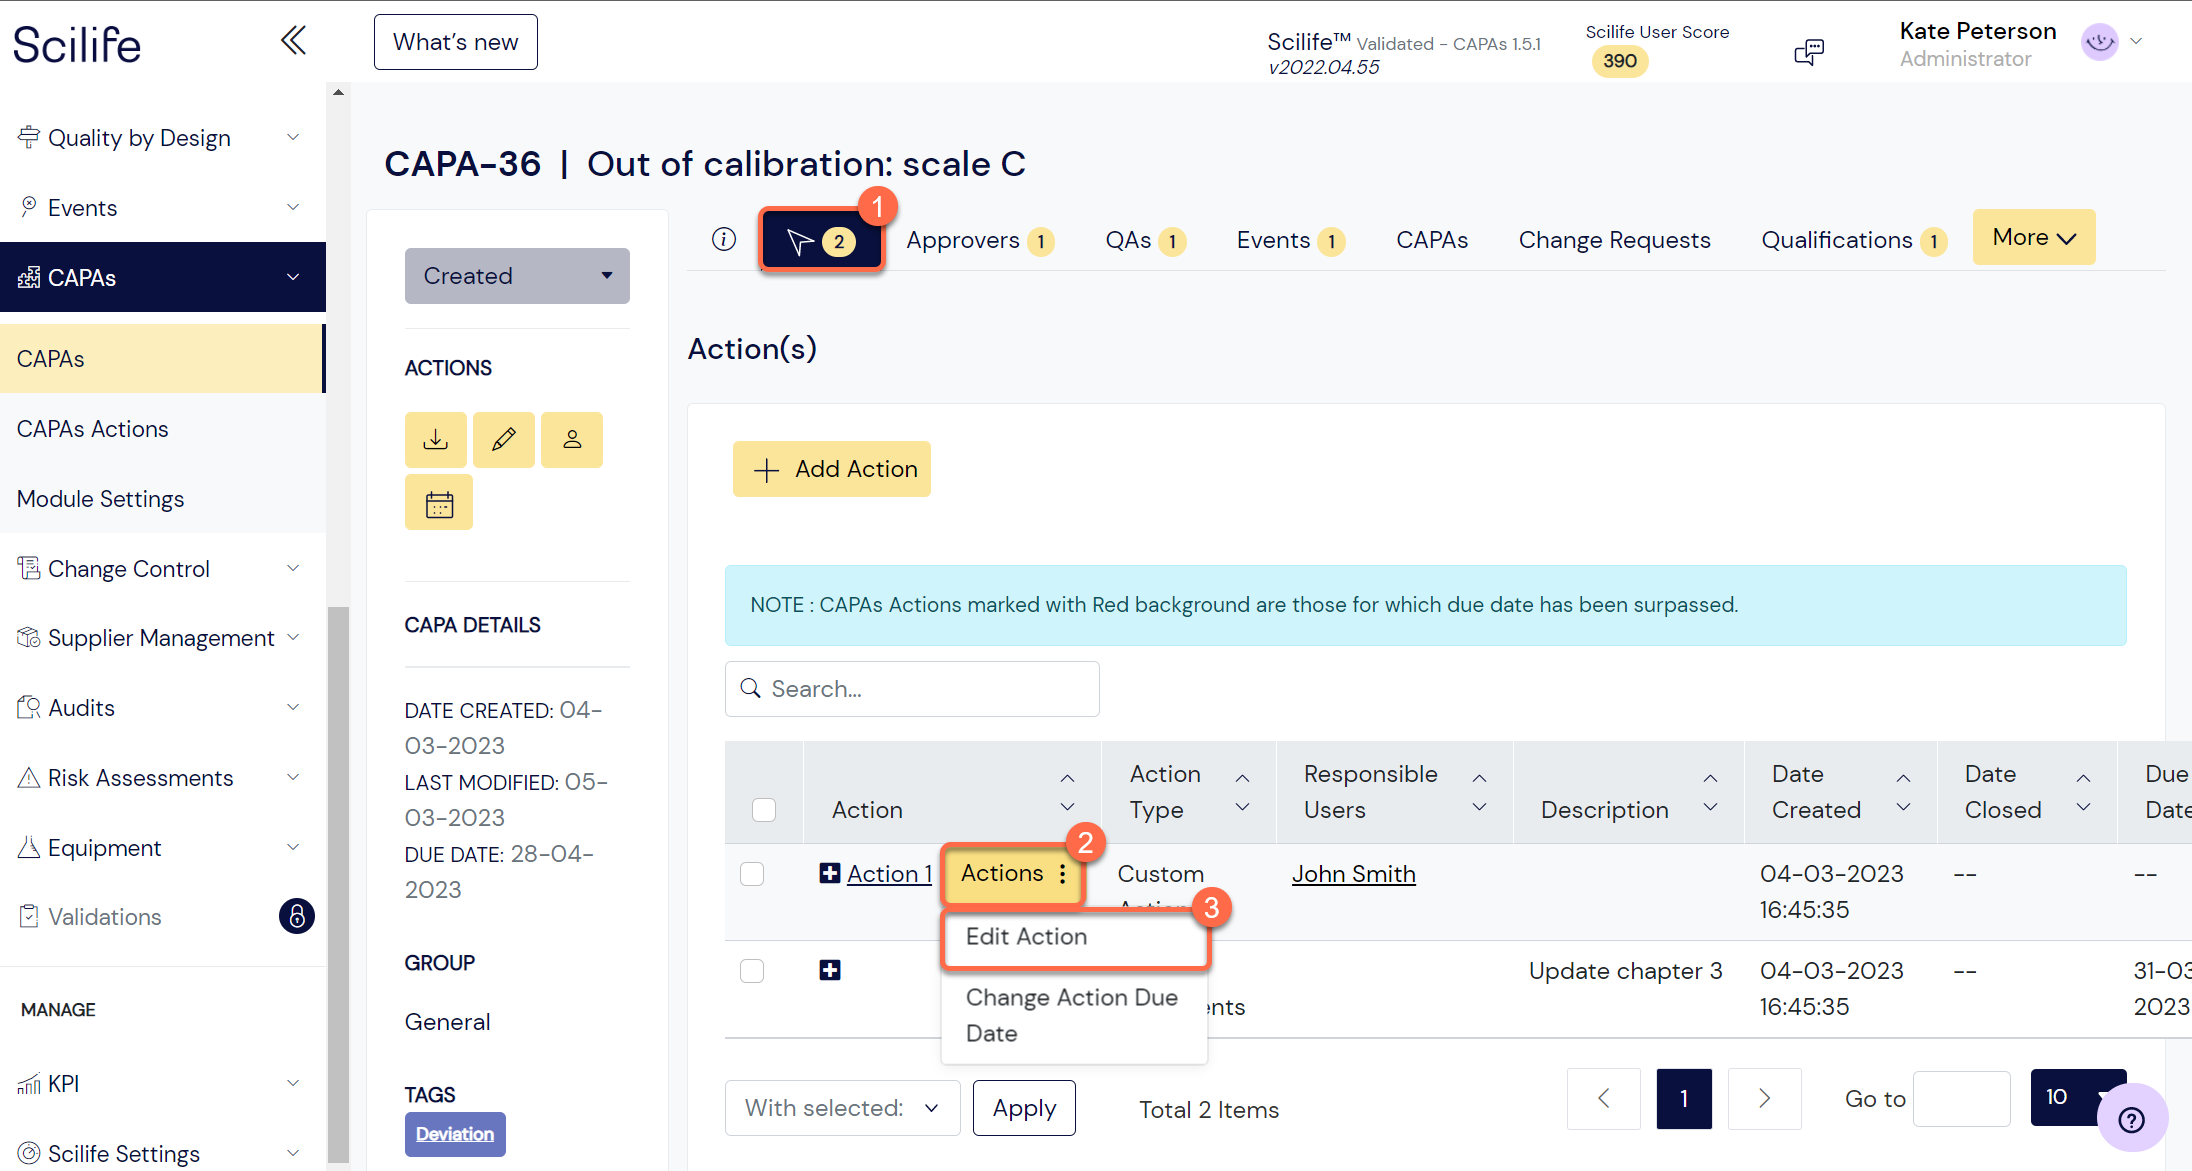Click the Add Action button

point(832,469)
